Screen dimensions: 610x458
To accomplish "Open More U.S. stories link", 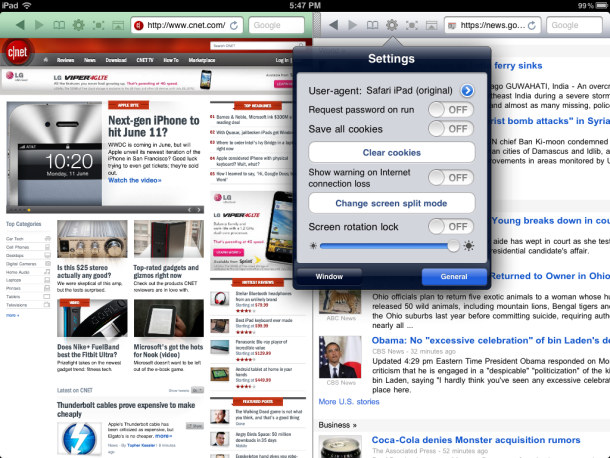I will [349, 402].
